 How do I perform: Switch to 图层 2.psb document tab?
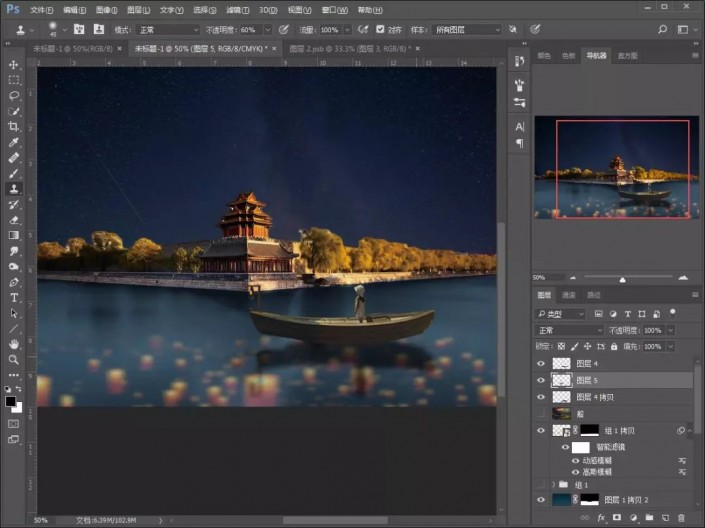[349, 49]
